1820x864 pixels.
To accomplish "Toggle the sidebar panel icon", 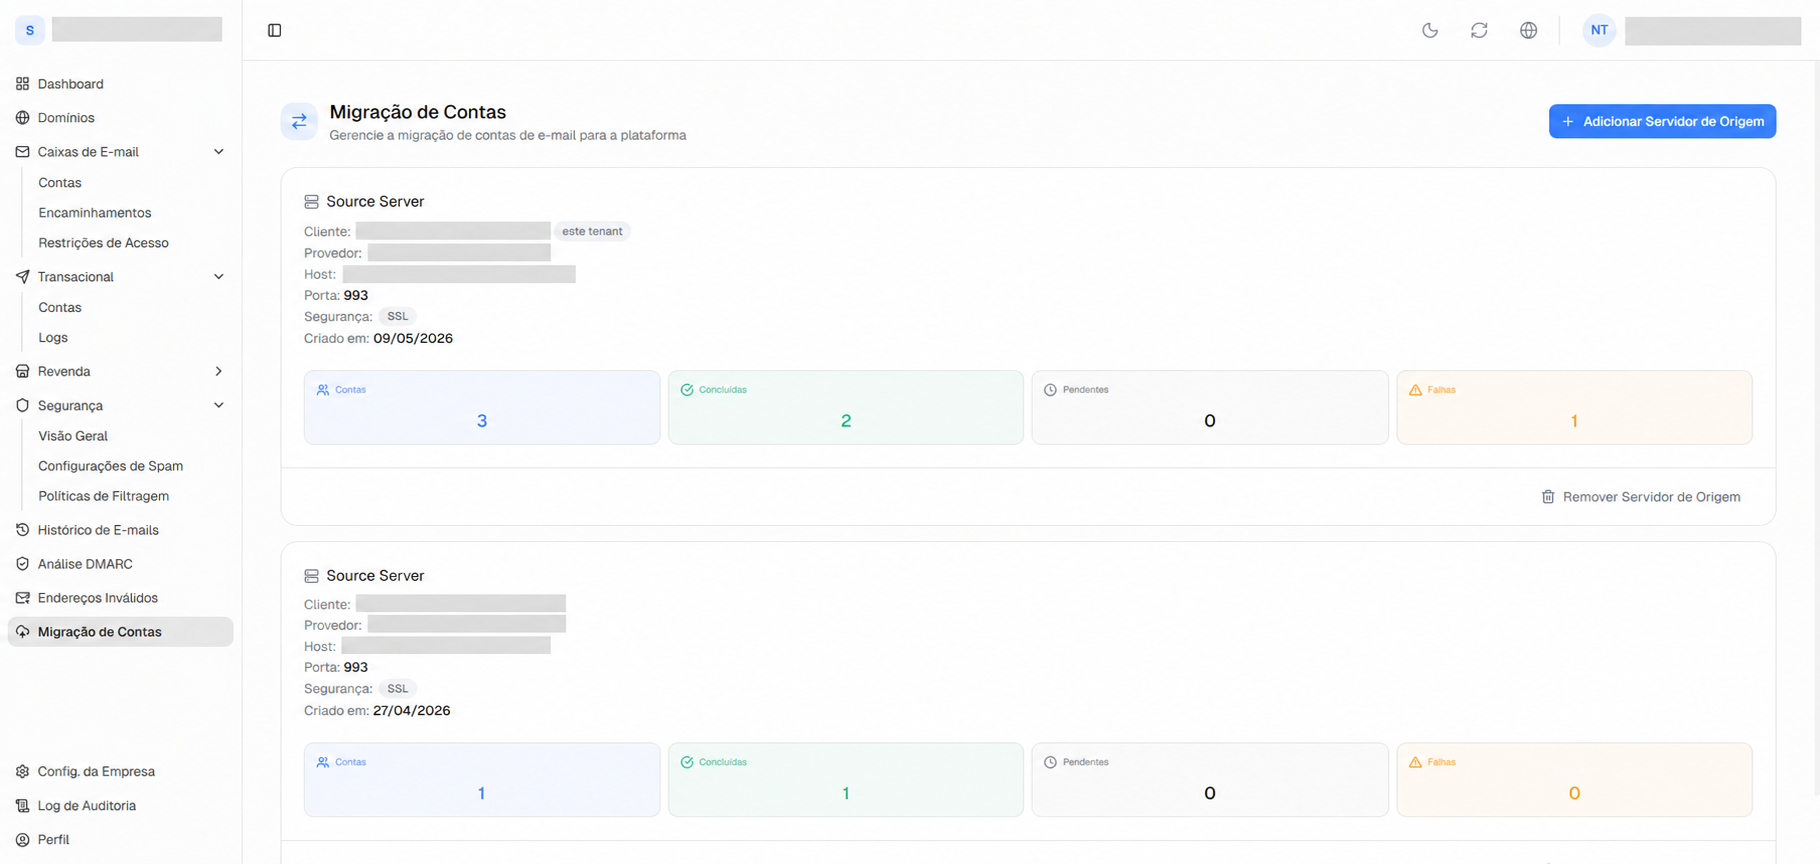I will coord(275,30).
